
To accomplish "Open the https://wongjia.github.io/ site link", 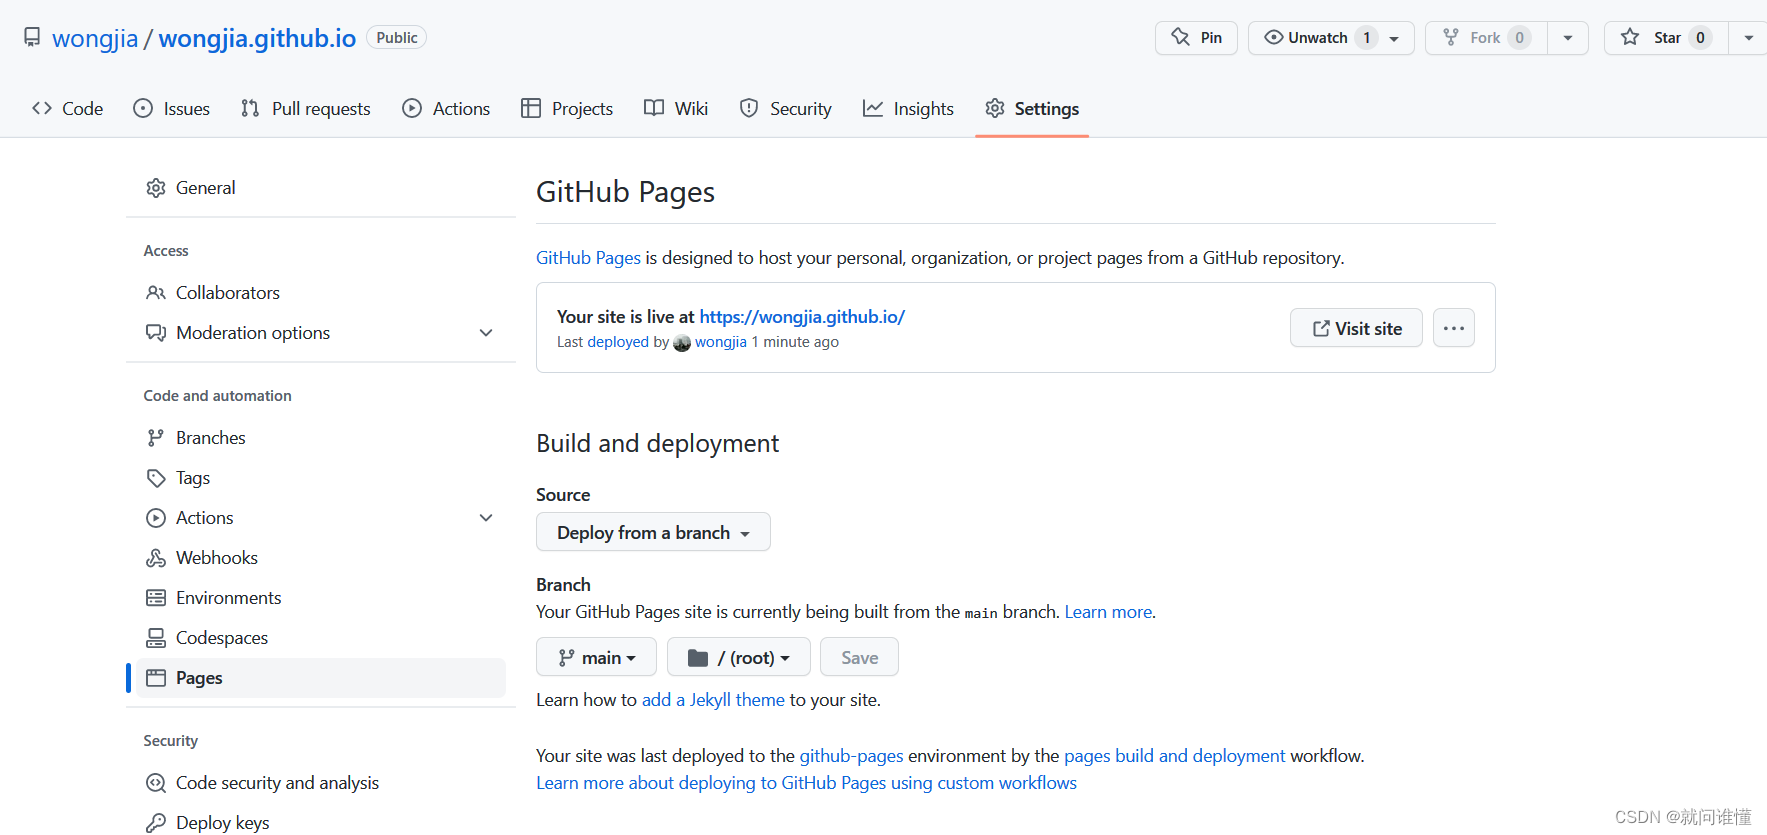I will pos(802,317).
